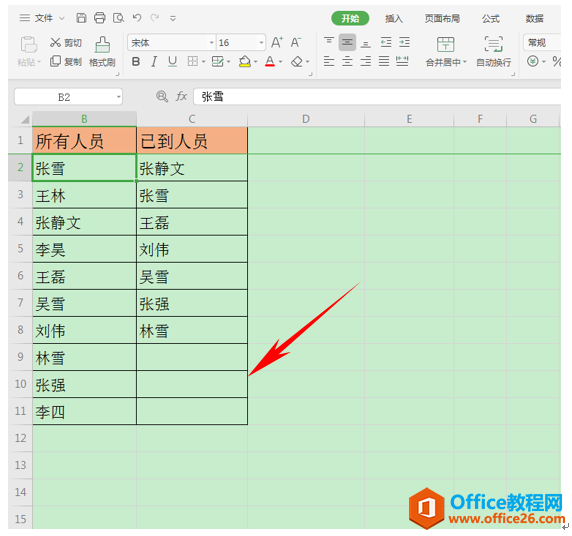Switch to the 插入 tab
Screen dimensions: 572x536
394,18
